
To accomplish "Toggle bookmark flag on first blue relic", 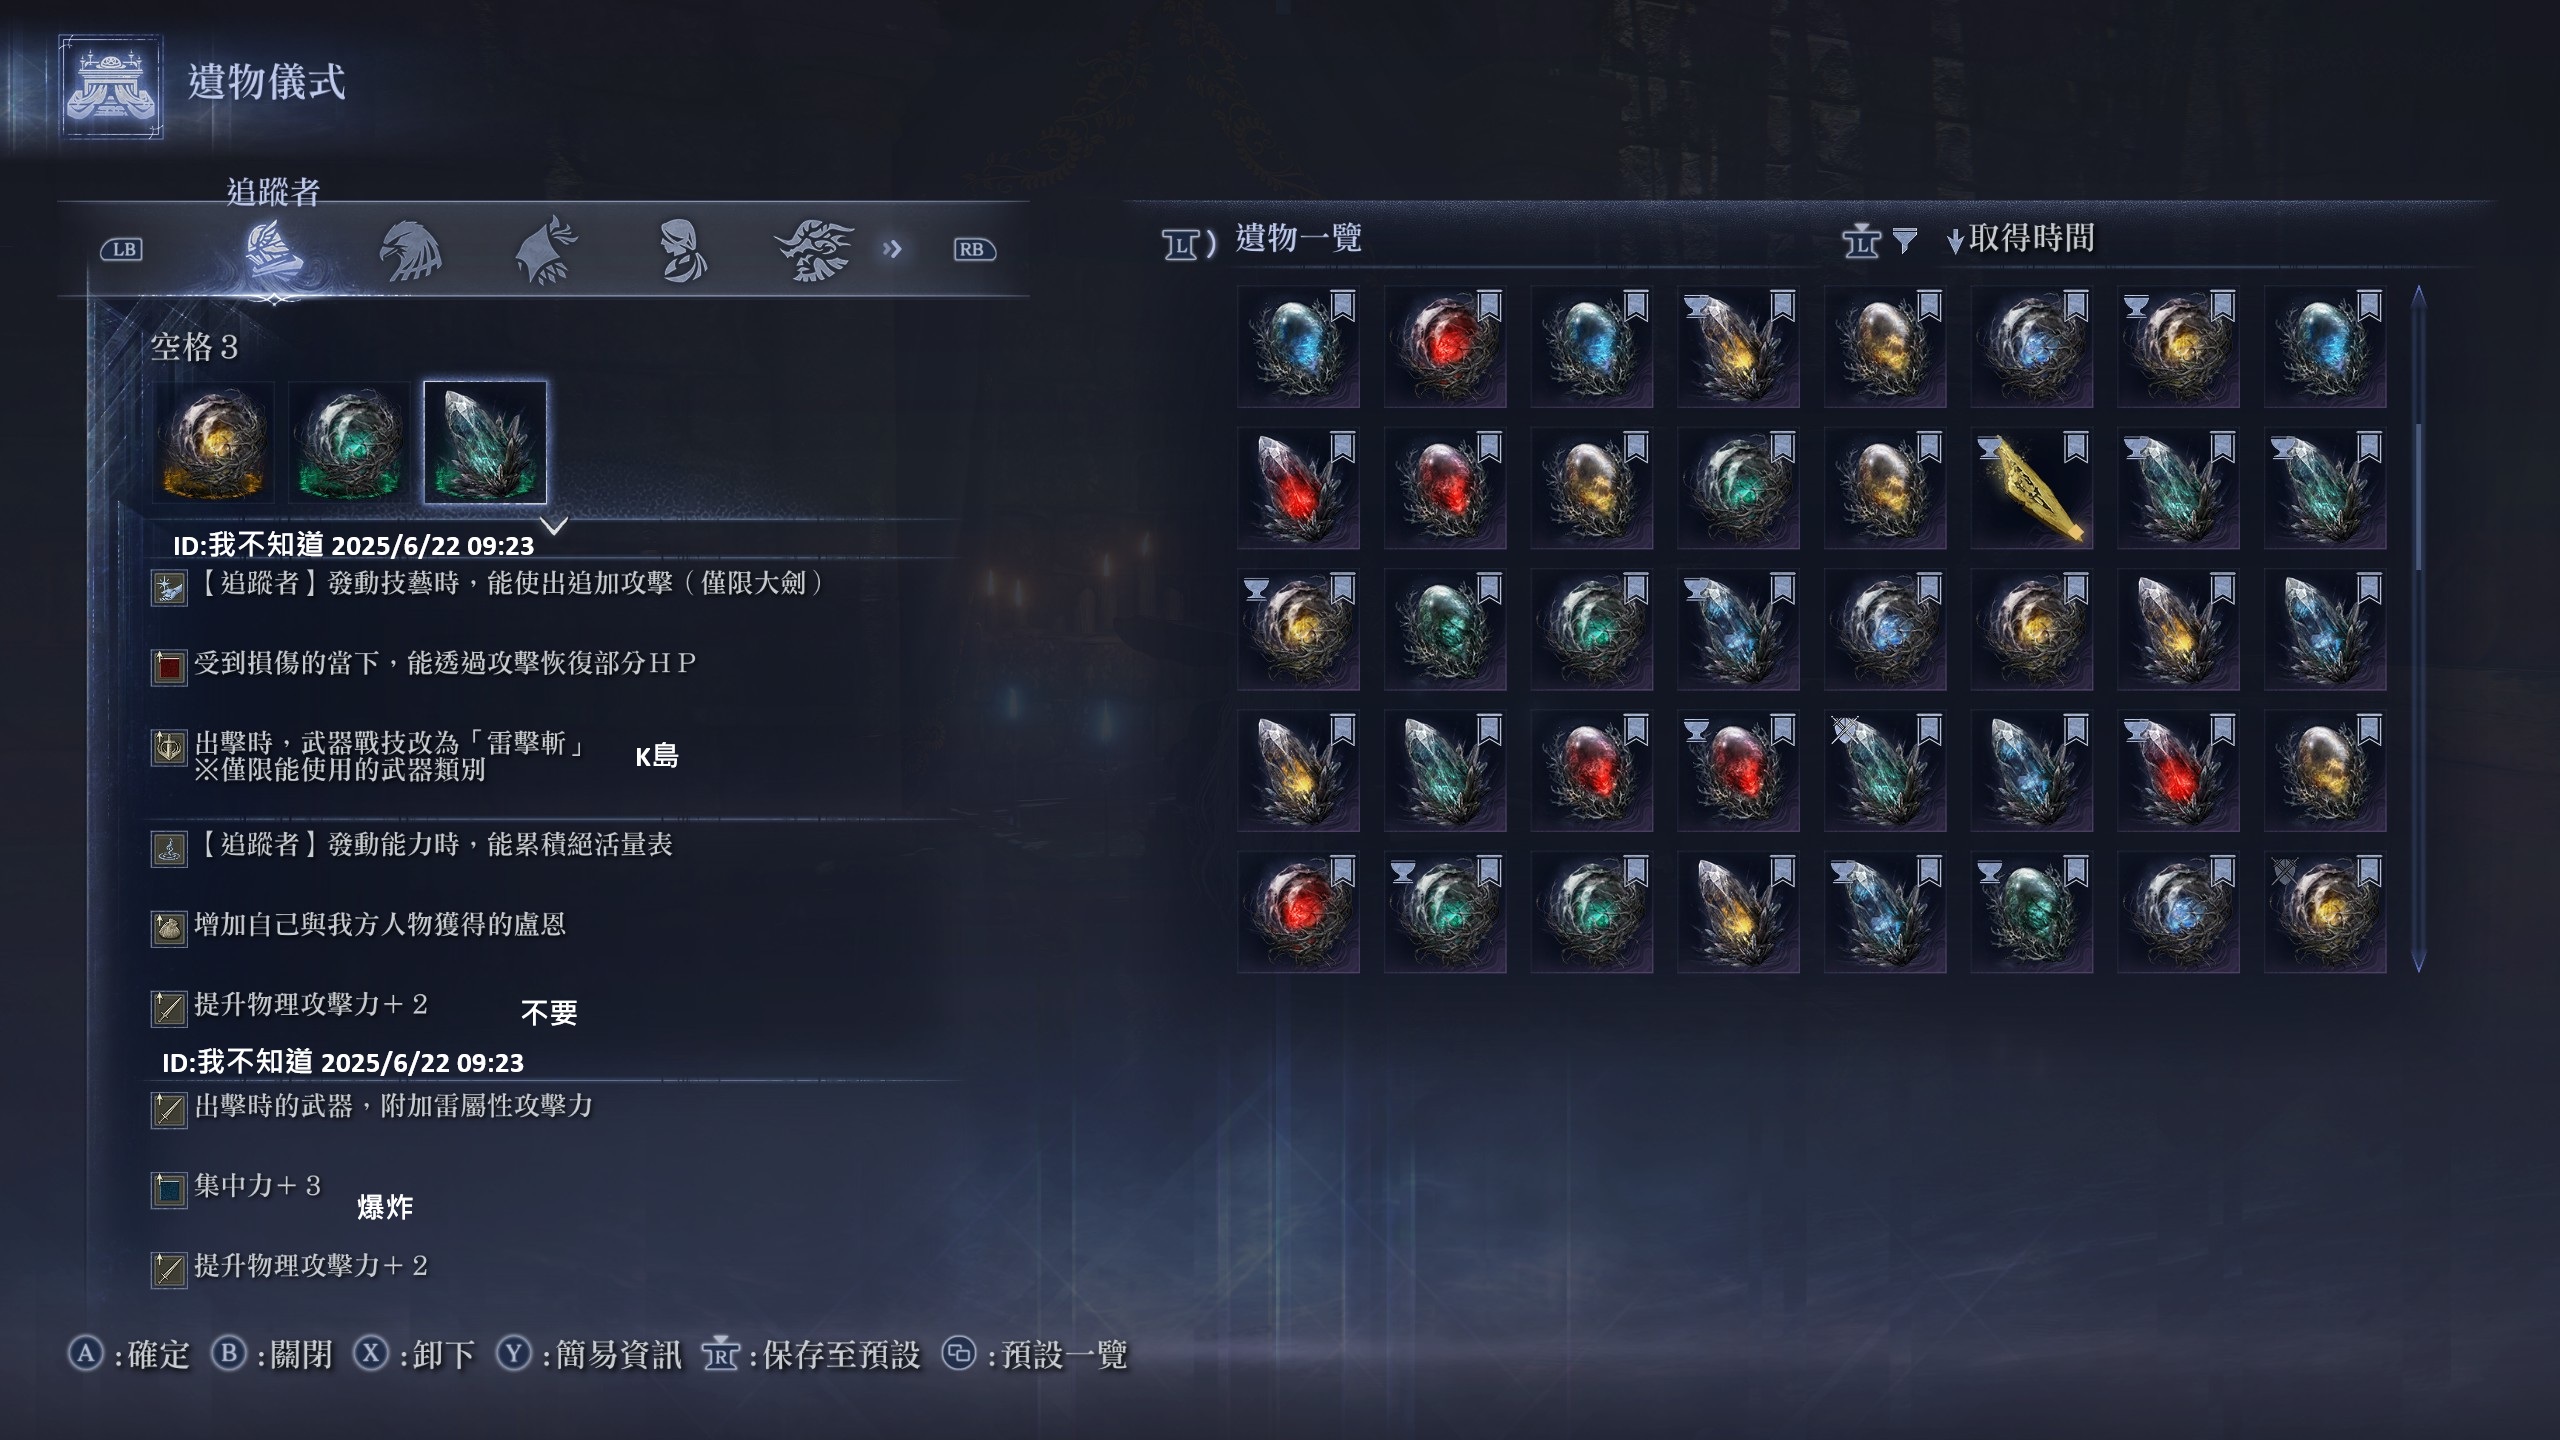I will pyautogui.click(x=1342, y=305).
